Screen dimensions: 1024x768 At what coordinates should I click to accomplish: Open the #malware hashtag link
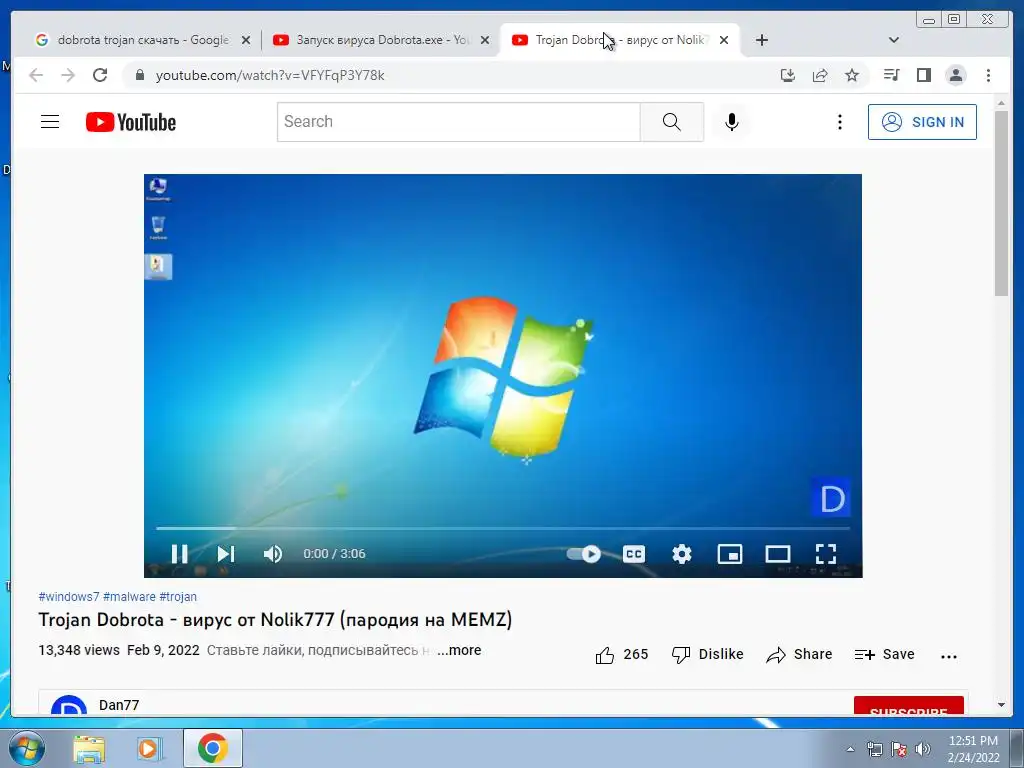click(x=129, y=596)
